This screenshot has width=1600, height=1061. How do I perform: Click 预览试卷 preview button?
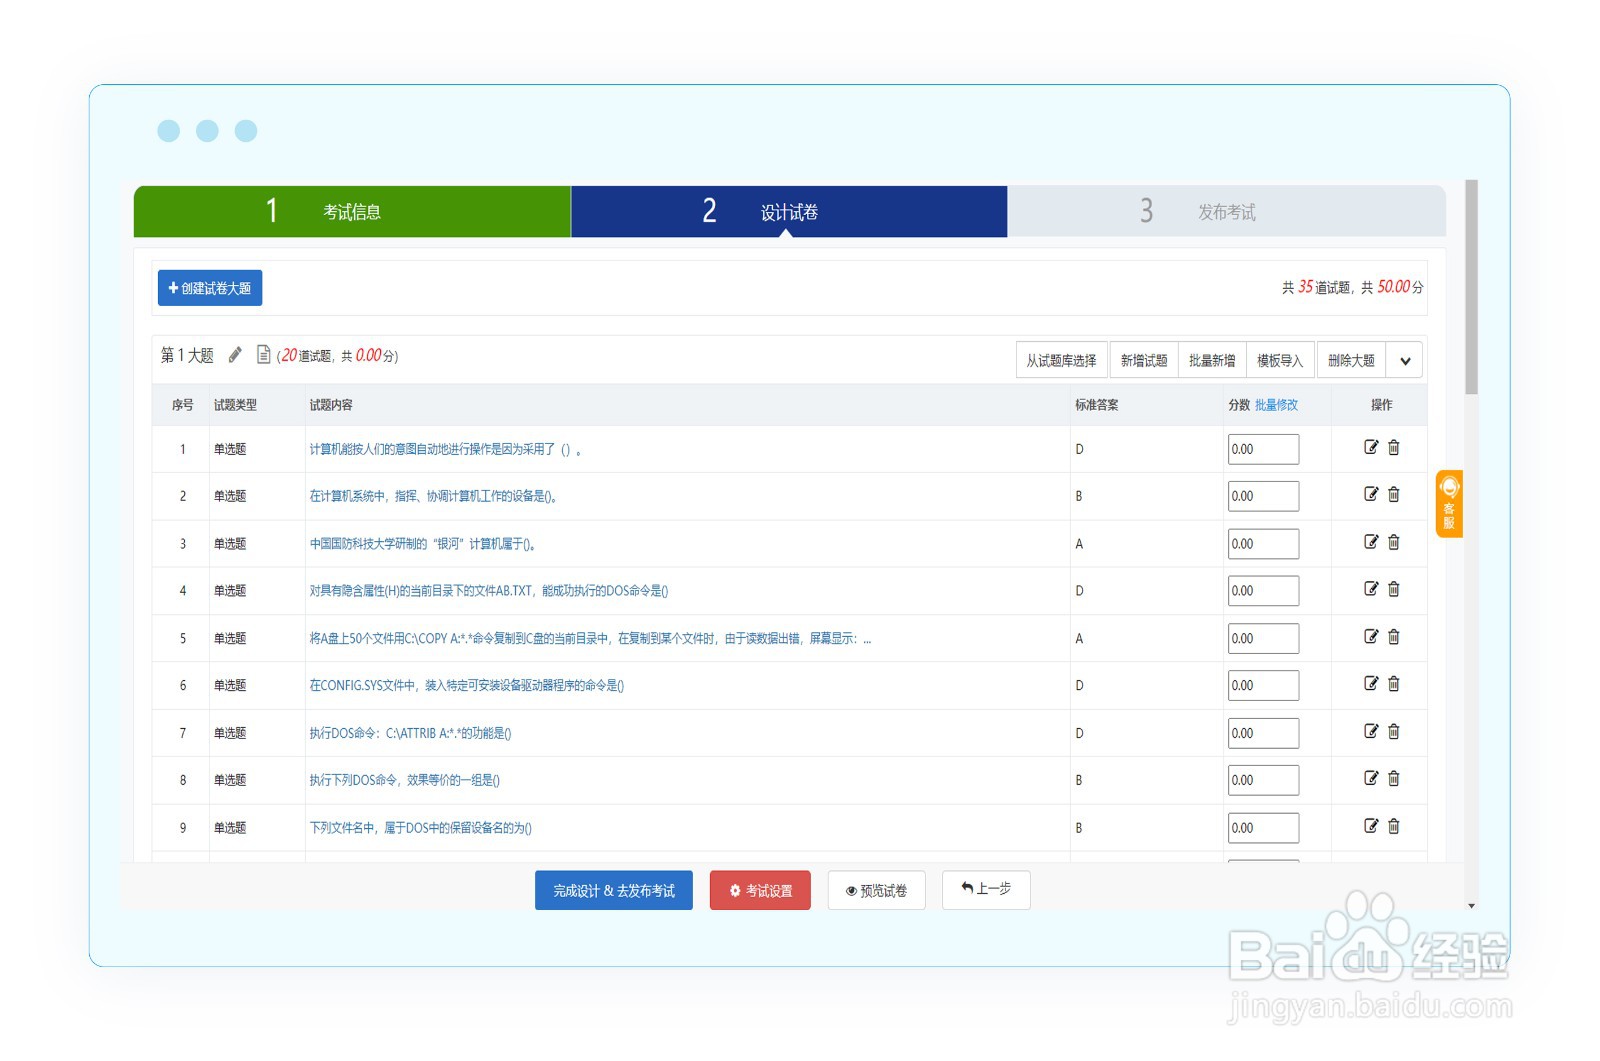coord(877,890)
